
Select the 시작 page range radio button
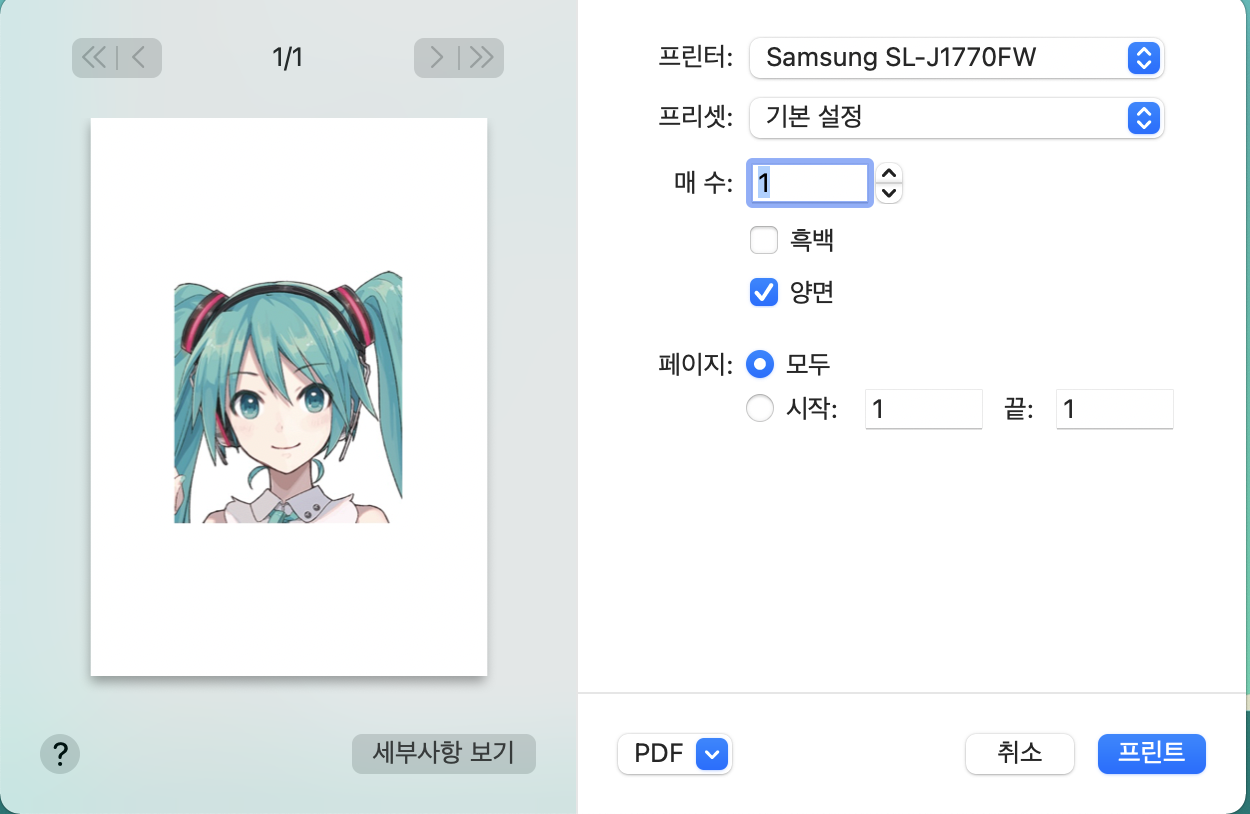click(x=761, y=409)
